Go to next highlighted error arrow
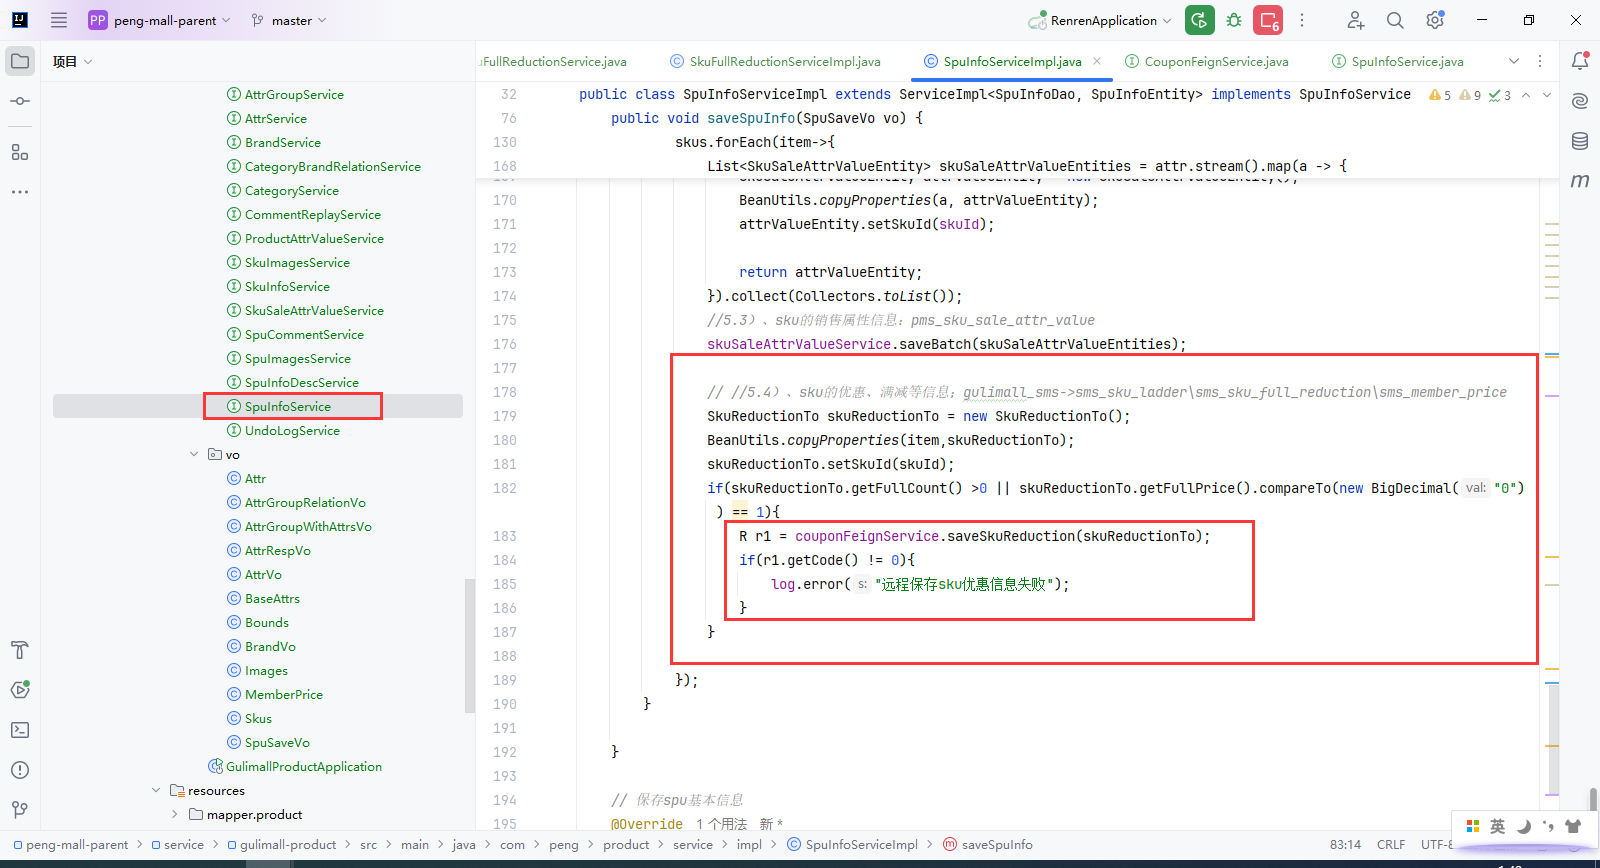1600x868 pixels. [x=1547, y=95]
